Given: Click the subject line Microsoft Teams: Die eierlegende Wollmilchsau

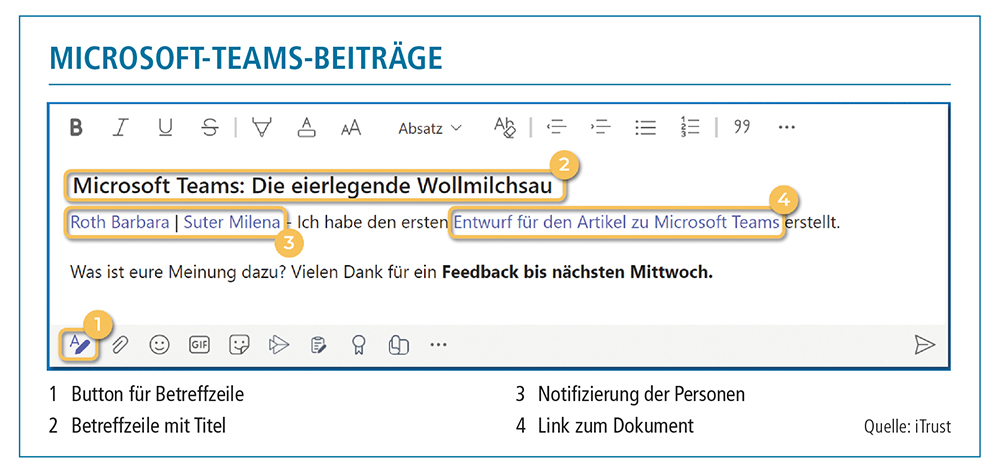Looking at the screenshot, I should [x=312, y=186].
